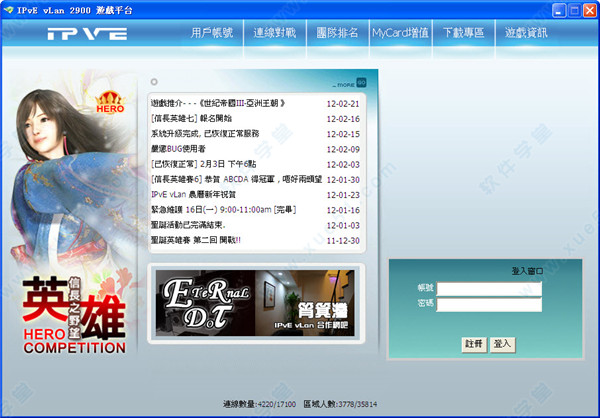
Task: Focus the 密碼 password input field
Action: (x=489, y=305)
